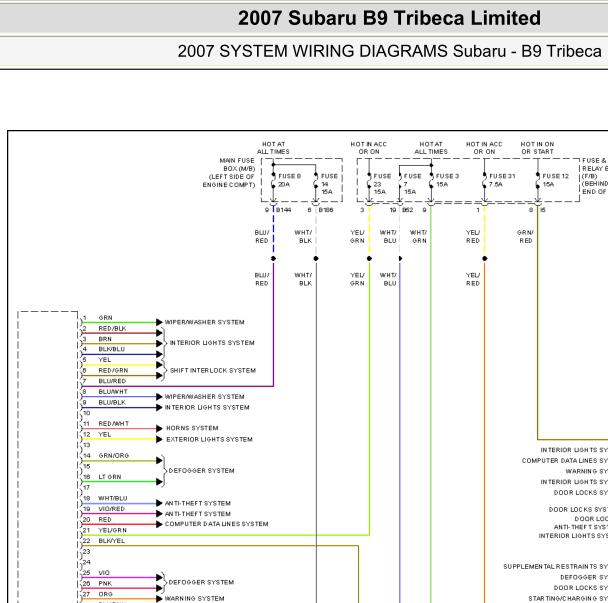Click the "STARTING/CHARGING" label on the right
The width and height of the screenshot is (608, 603).
568,599
